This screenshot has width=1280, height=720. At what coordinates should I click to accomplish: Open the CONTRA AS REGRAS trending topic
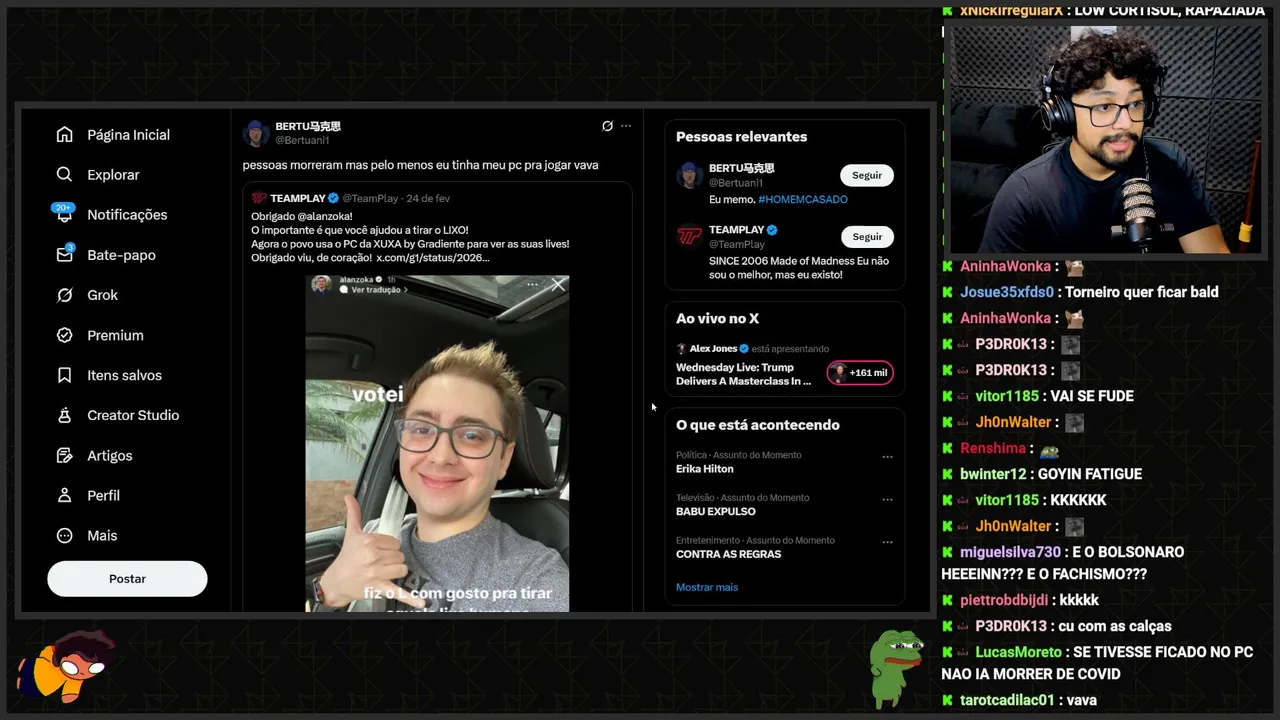pyautogui.click(x=729, y=554)
